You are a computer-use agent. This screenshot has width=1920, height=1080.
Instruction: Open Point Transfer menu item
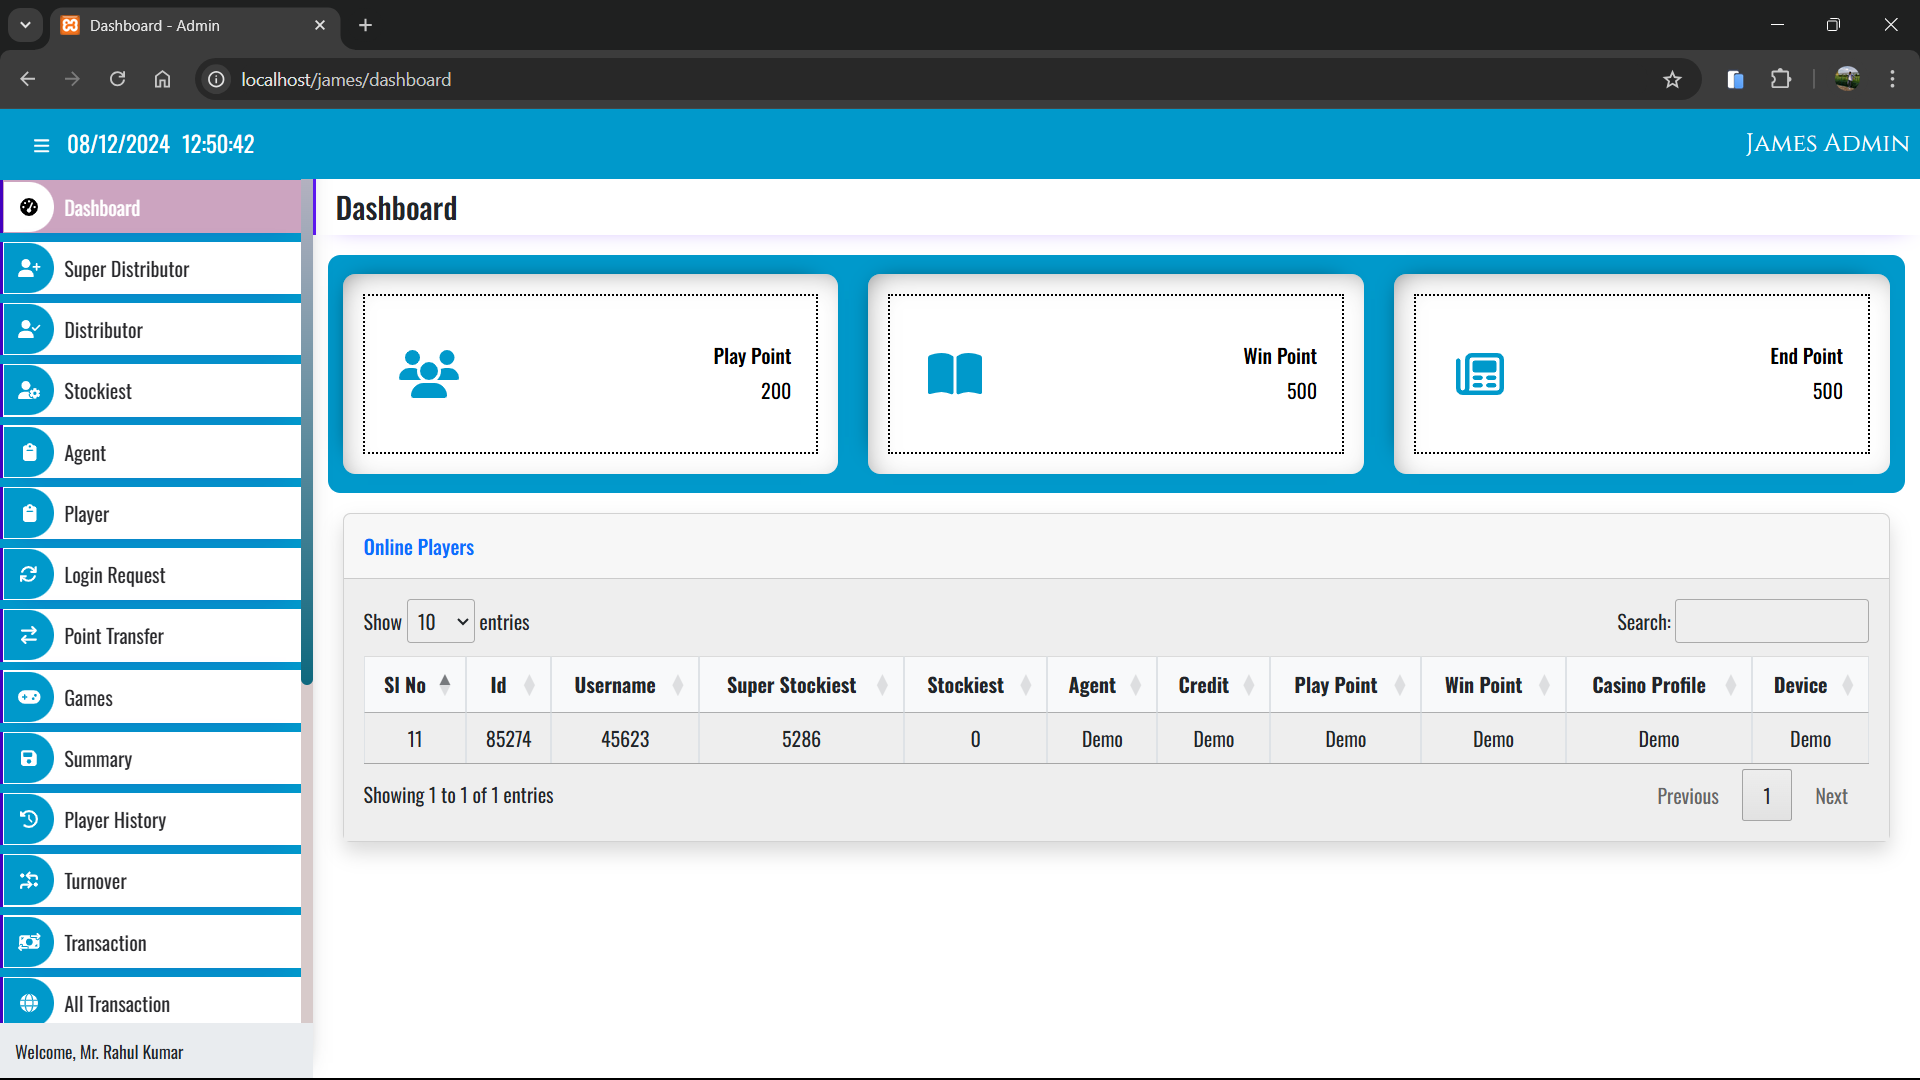[x=152, y=636]
